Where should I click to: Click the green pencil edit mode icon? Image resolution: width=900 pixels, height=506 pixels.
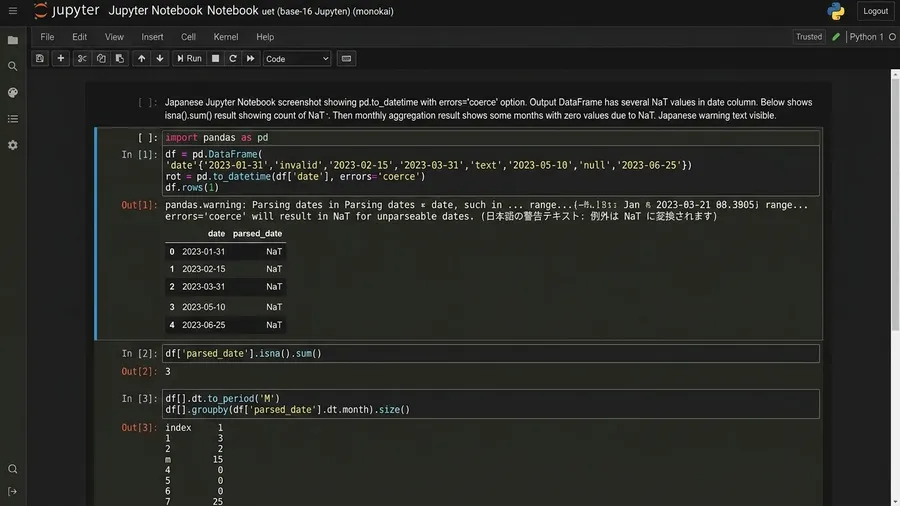click(836, 37)
